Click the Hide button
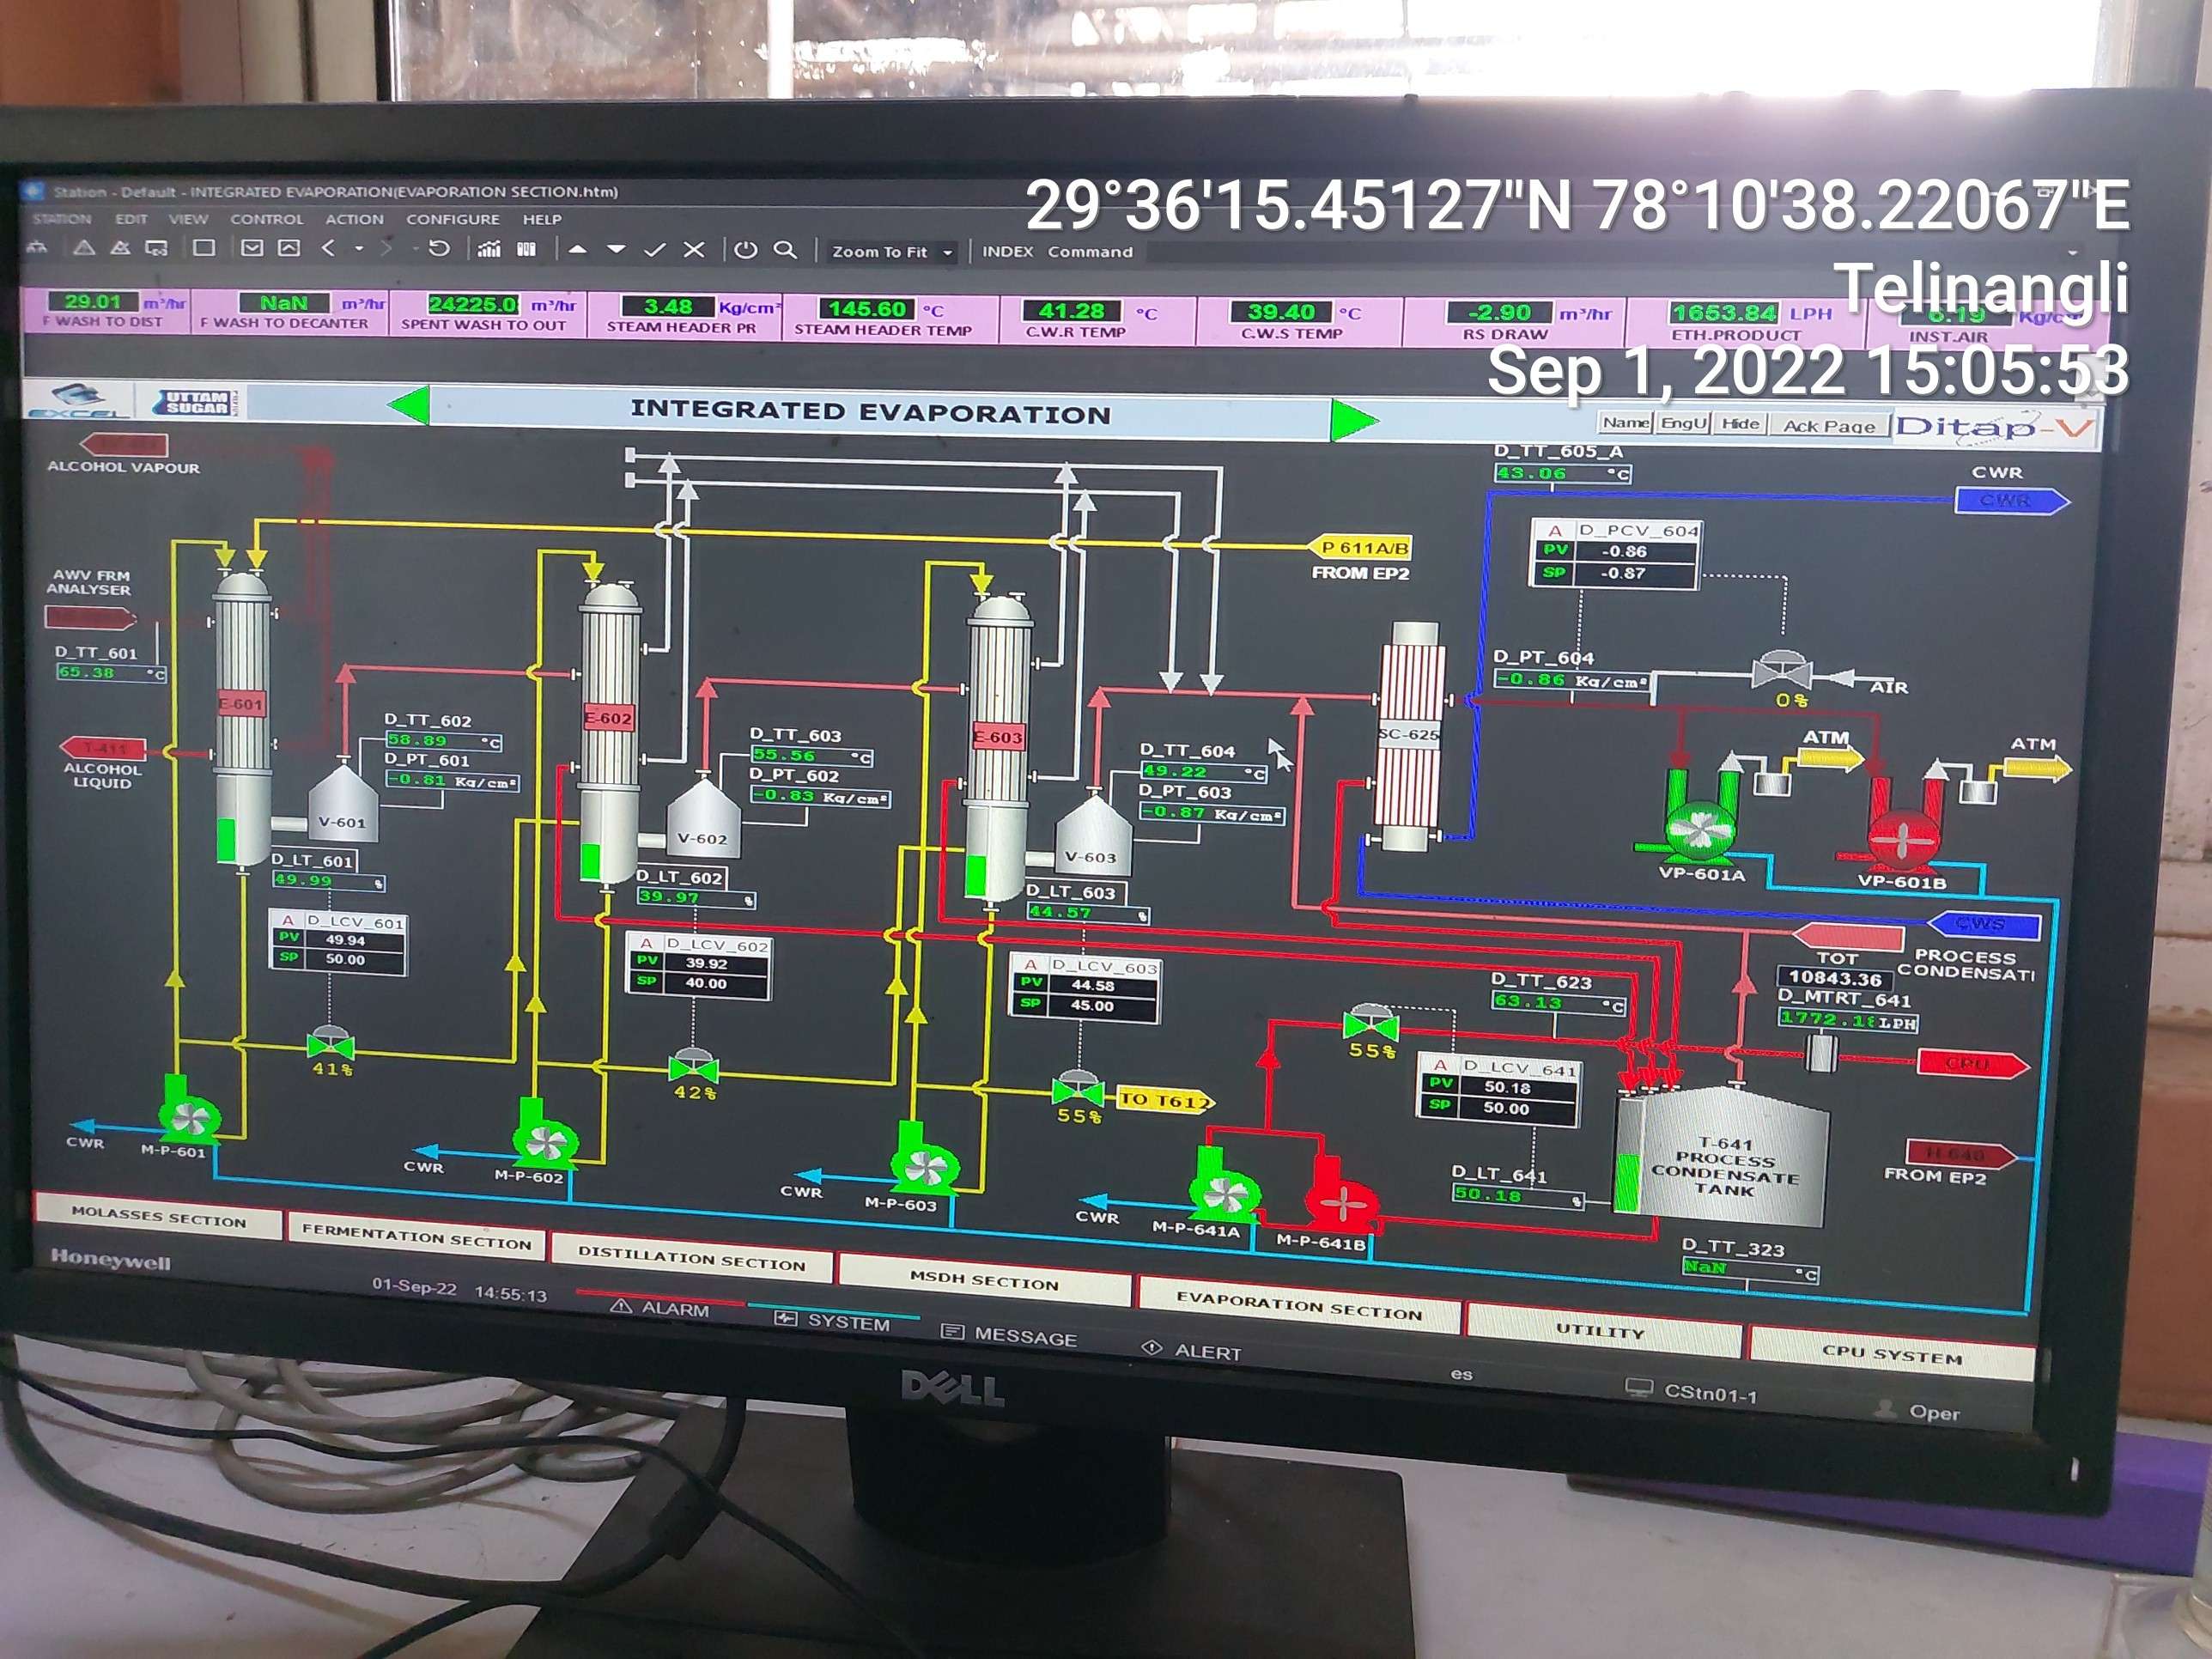This screenshot has height=1659, width=2212. [1740, 424]
